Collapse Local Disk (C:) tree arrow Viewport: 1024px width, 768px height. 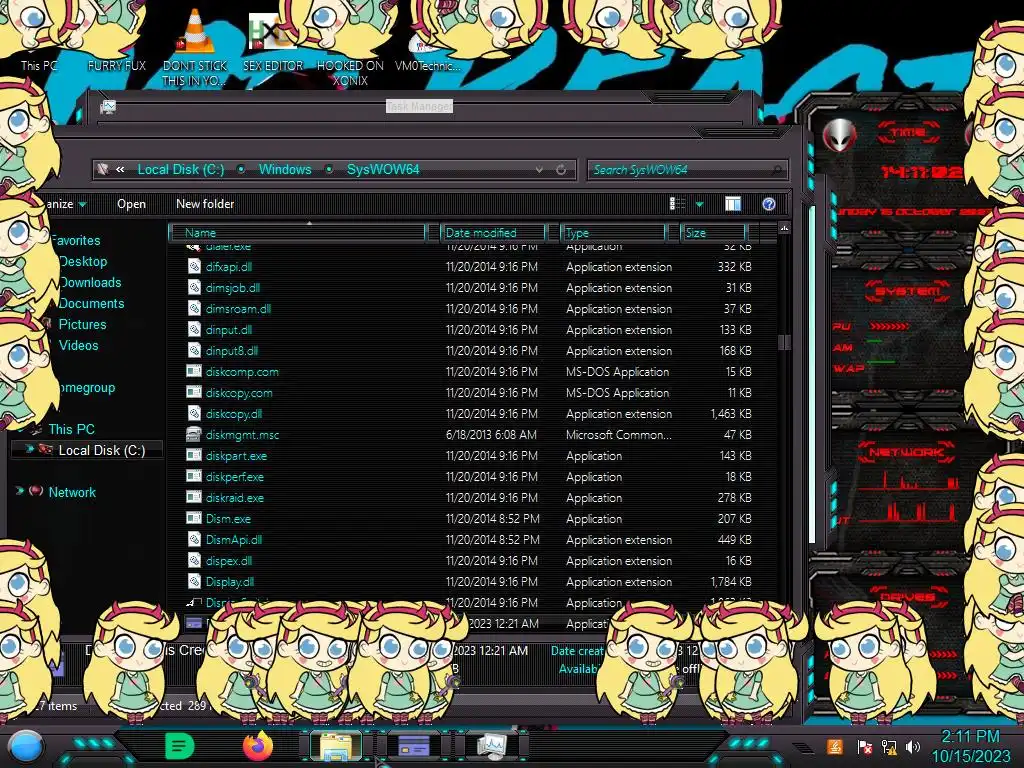click(29, 449)
